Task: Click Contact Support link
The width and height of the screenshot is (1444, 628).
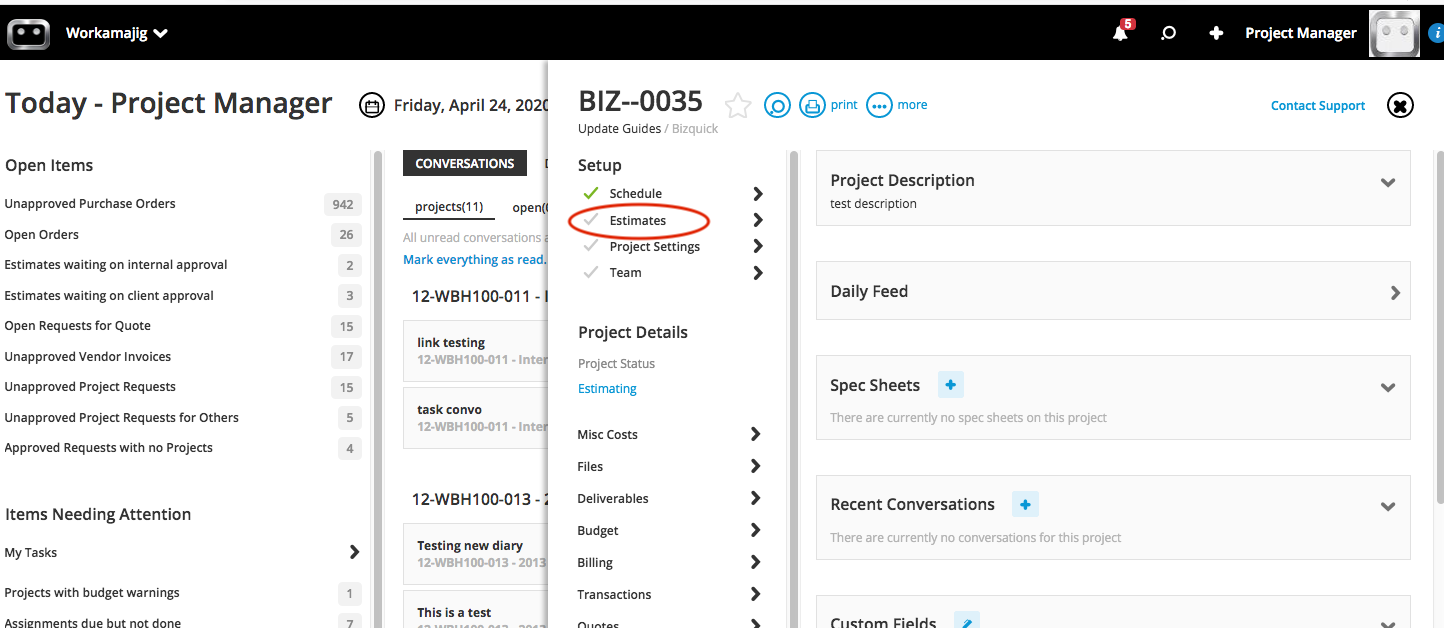Action: point(1318,106)
